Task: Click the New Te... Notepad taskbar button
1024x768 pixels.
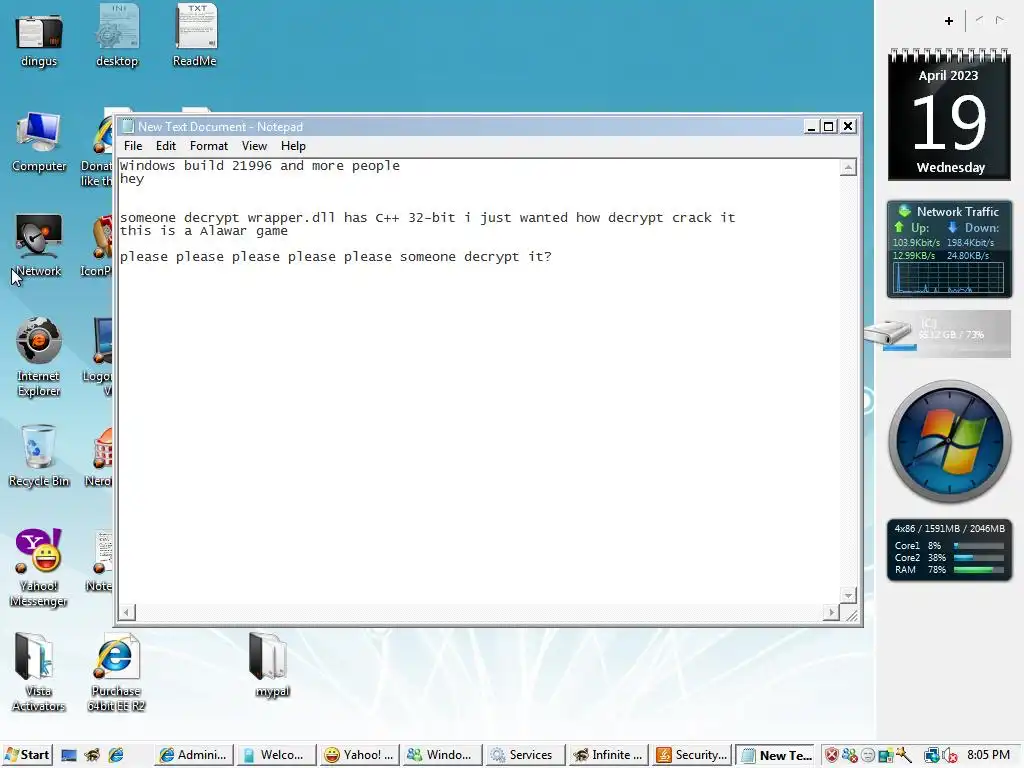Action: (776, 755)
